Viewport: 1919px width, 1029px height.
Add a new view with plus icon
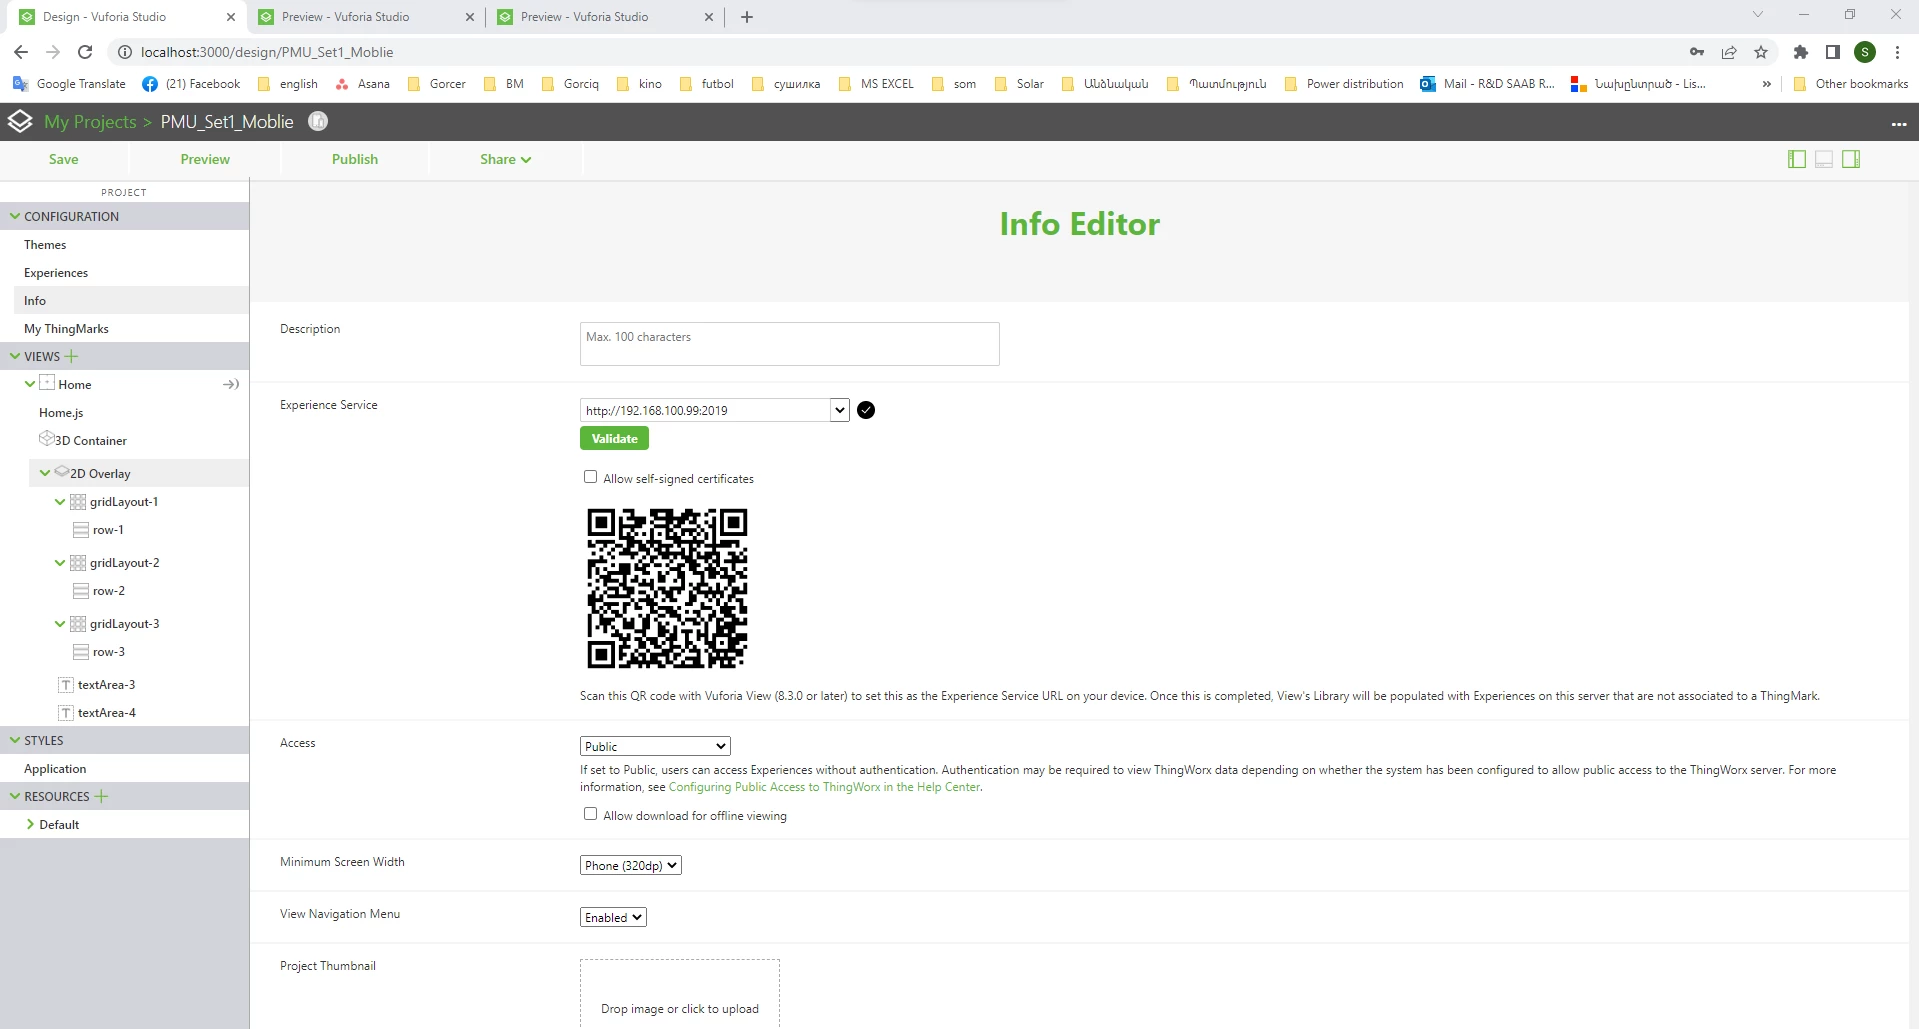tap(71, 356)
